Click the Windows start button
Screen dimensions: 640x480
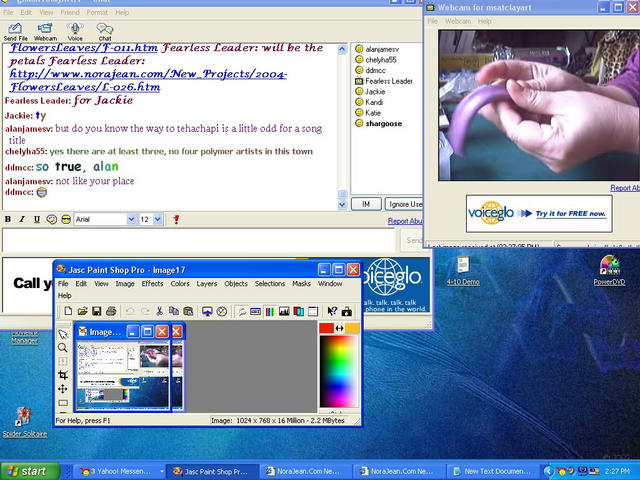tap(30, 471)
